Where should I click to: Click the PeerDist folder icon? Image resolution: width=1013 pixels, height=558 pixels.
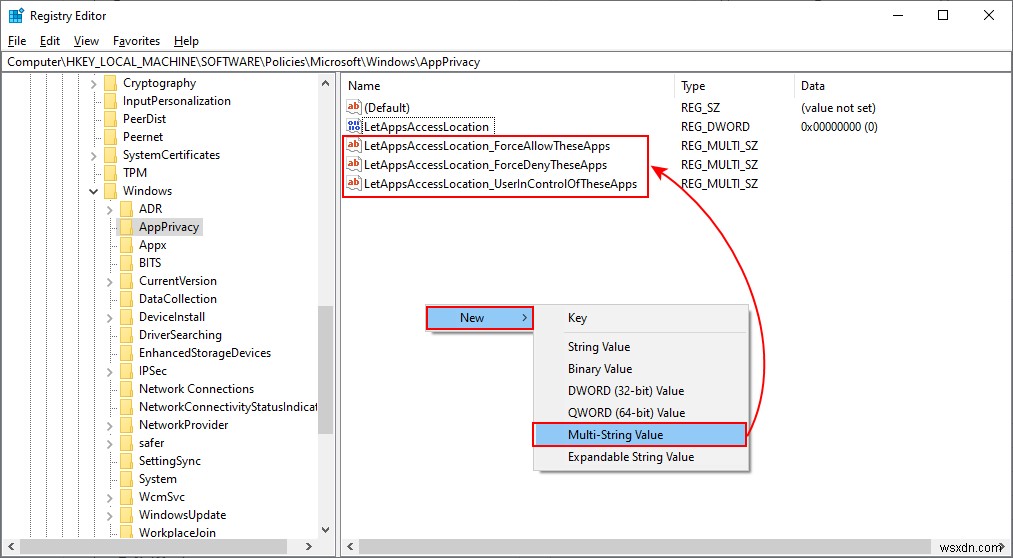[110, 119]
